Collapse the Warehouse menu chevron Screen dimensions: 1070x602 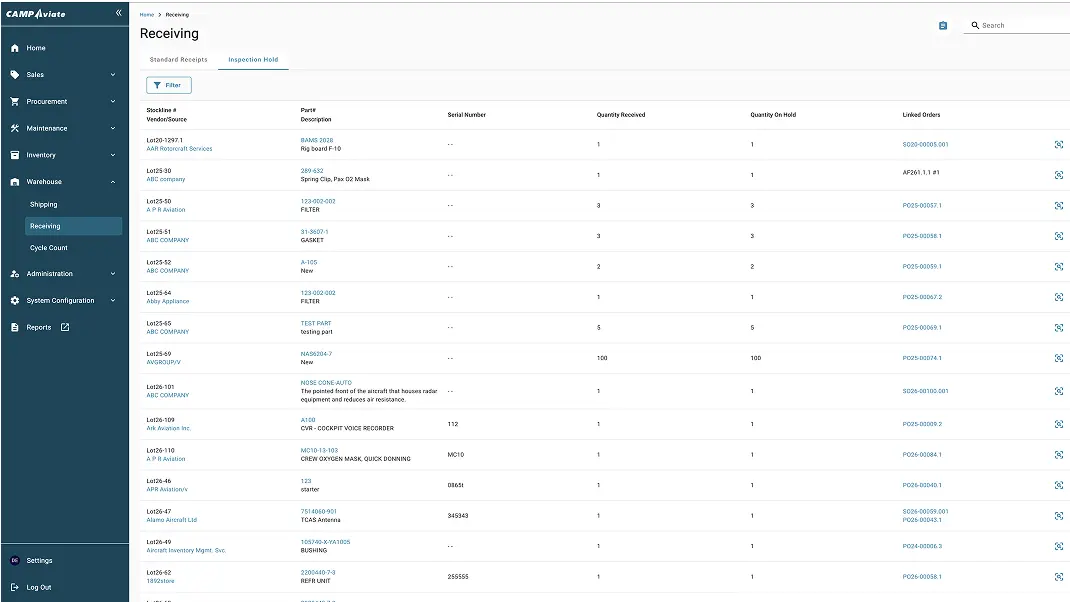(x=113, y=182)
